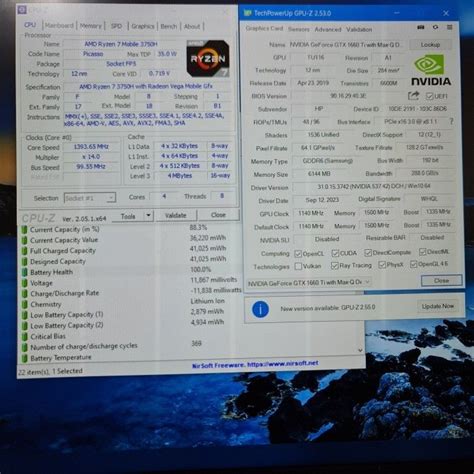Switch to the Memory tab in CPU-Z
Viewport: 474px width, 474px height.
(x=90, y=26)
